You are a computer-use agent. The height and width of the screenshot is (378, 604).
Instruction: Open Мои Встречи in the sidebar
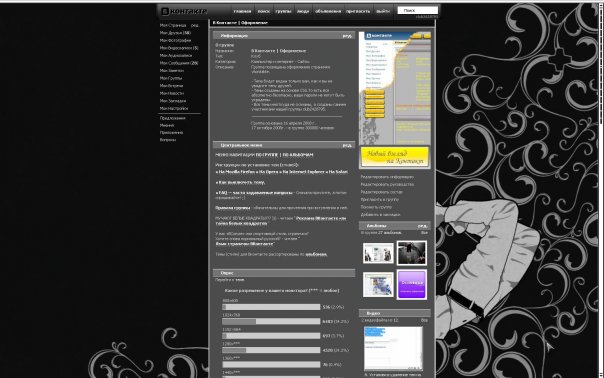[x=171, y=86]
